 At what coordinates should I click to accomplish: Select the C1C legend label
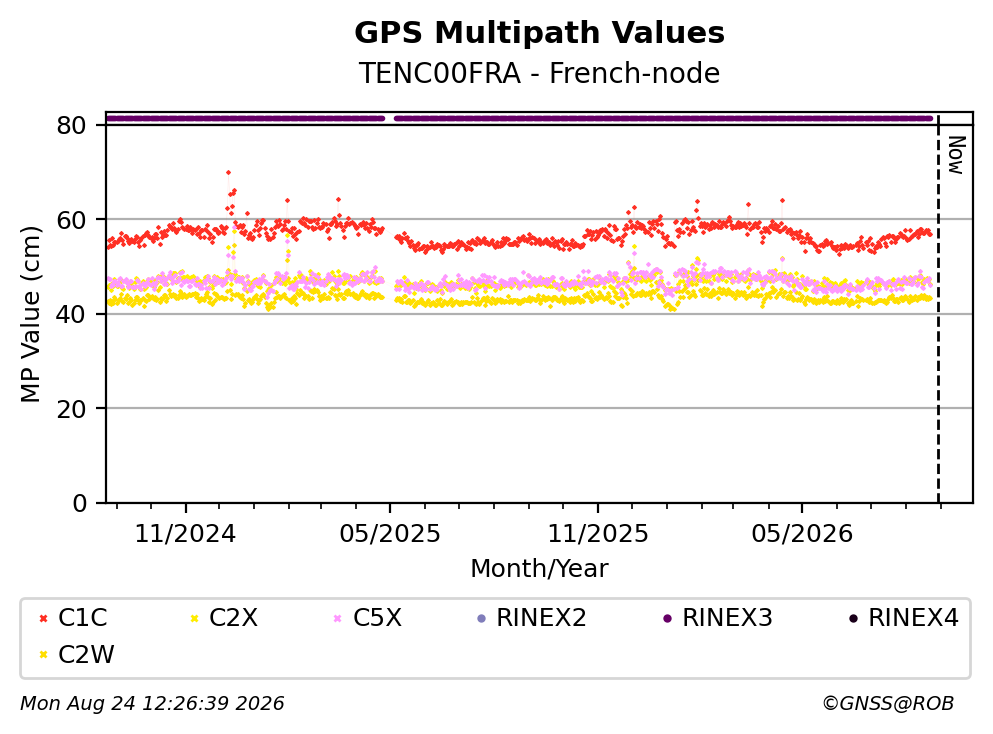[82, 618]
